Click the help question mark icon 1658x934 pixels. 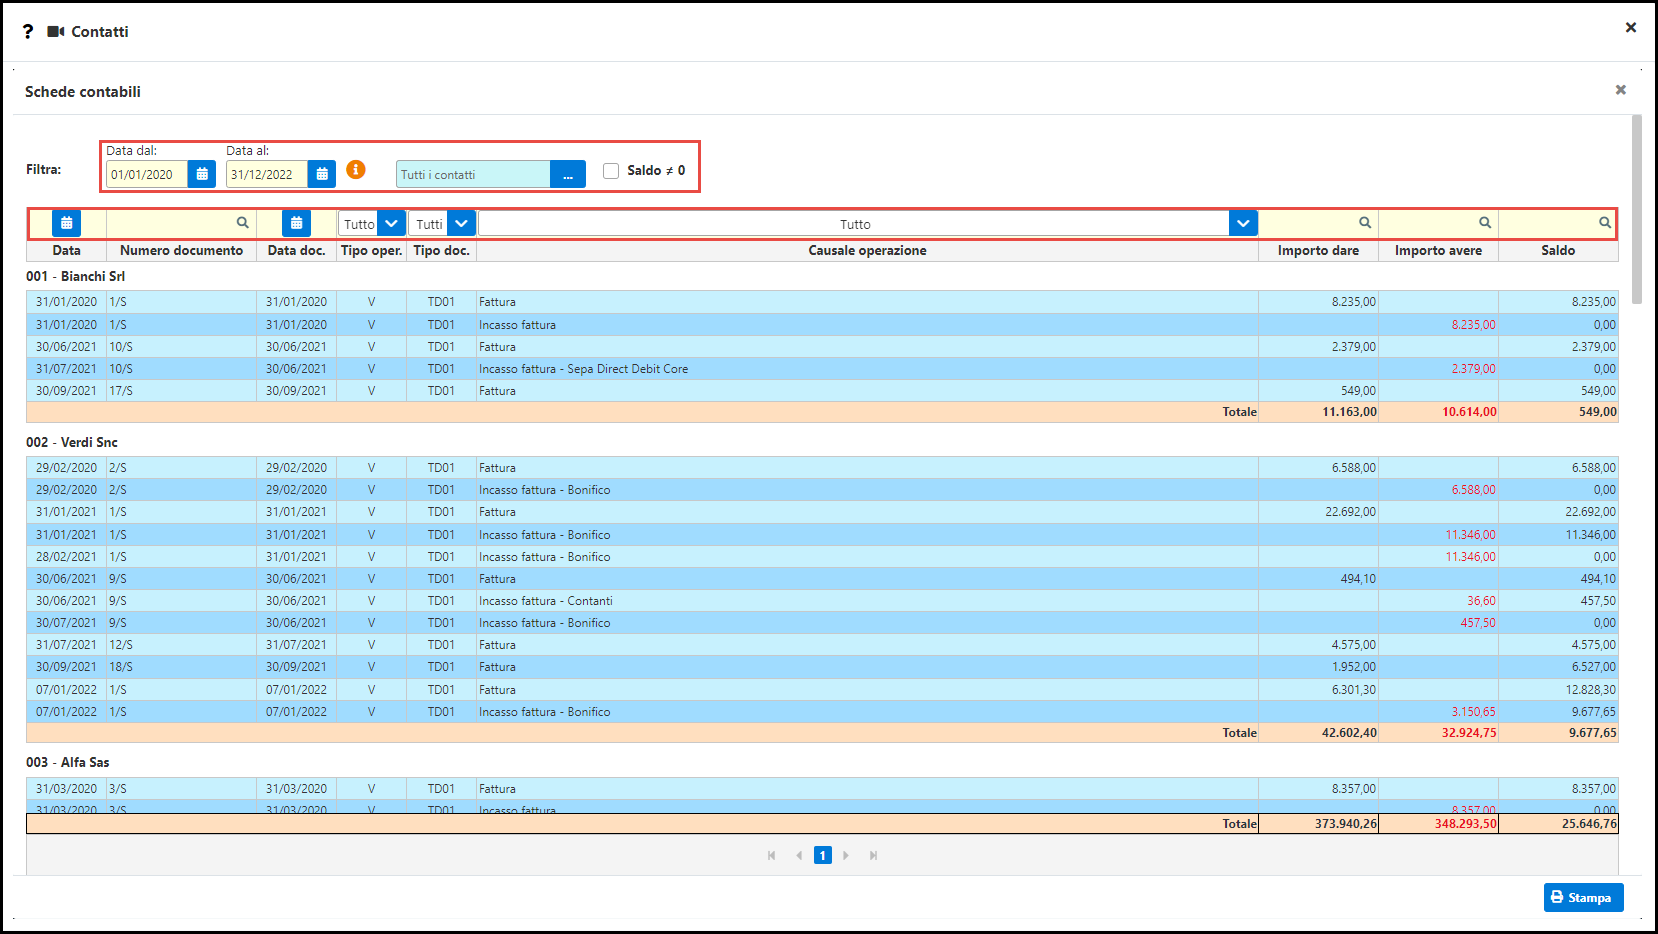coord(28,32)
